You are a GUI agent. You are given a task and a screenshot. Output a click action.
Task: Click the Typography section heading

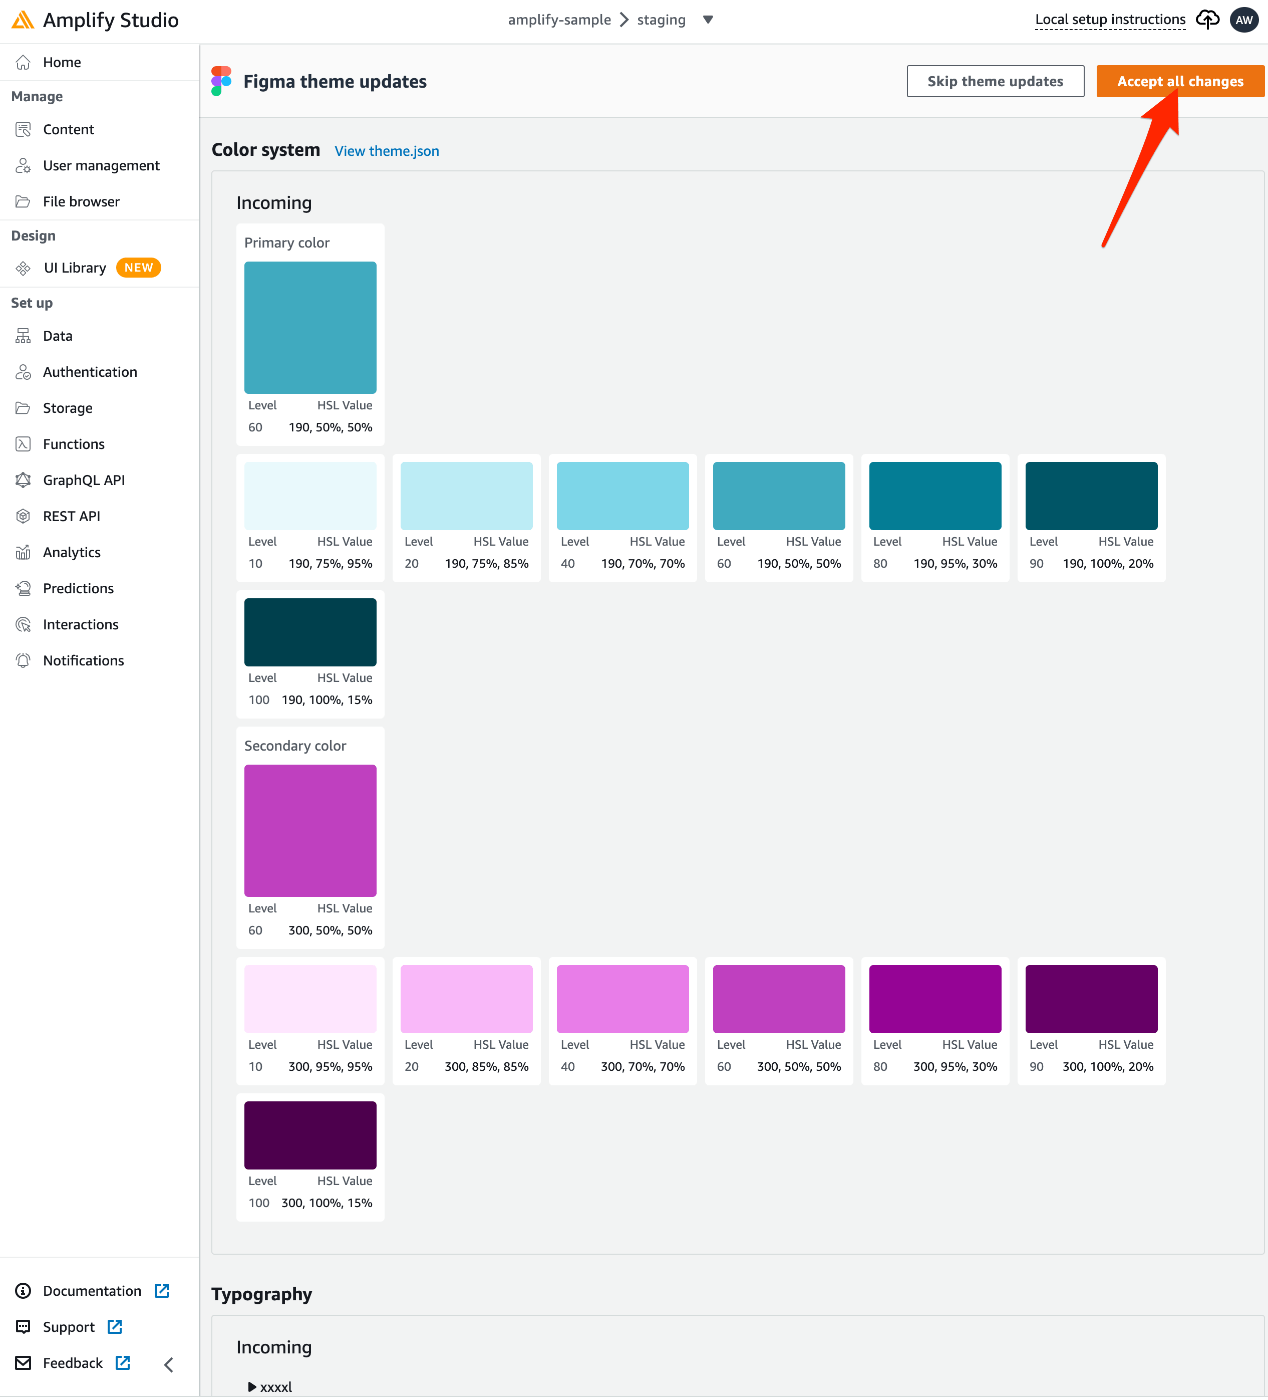tap(262, 1294)
